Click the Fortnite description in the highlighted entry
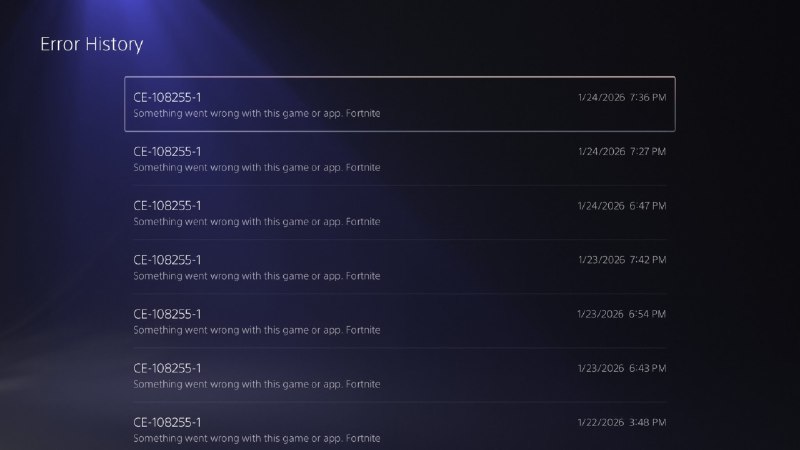This screenshot has height=450, width=800. (x=257, y=113)
